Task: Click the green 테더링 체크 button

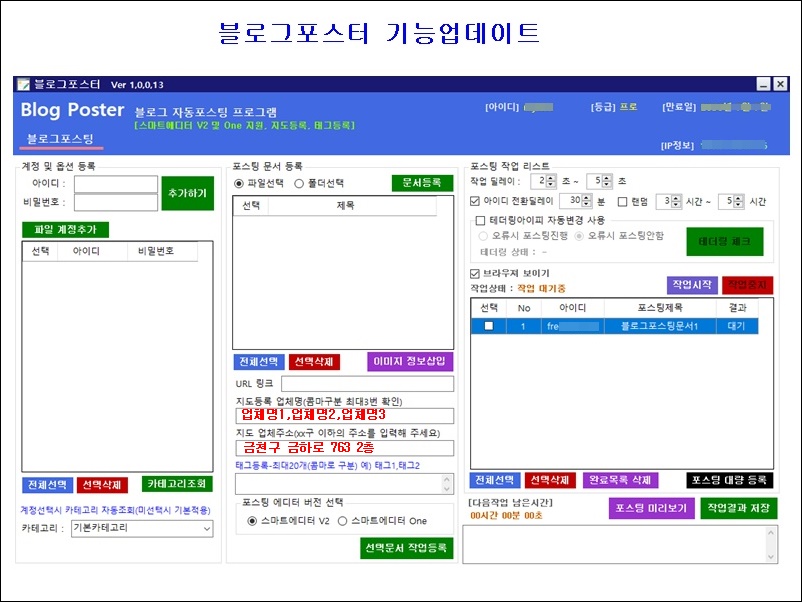Action: [x=725, y=242]
